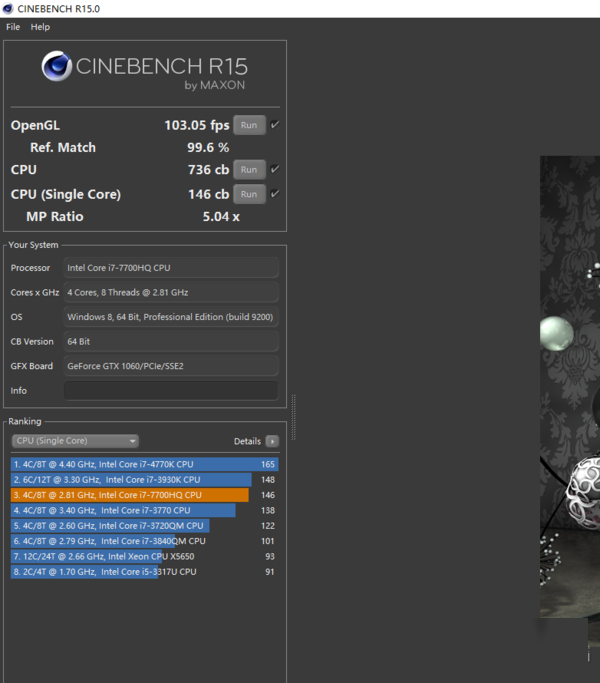Click the Cinebench R15 logo sphere
This screenshot has height=683, width=600.
(57, 66)
